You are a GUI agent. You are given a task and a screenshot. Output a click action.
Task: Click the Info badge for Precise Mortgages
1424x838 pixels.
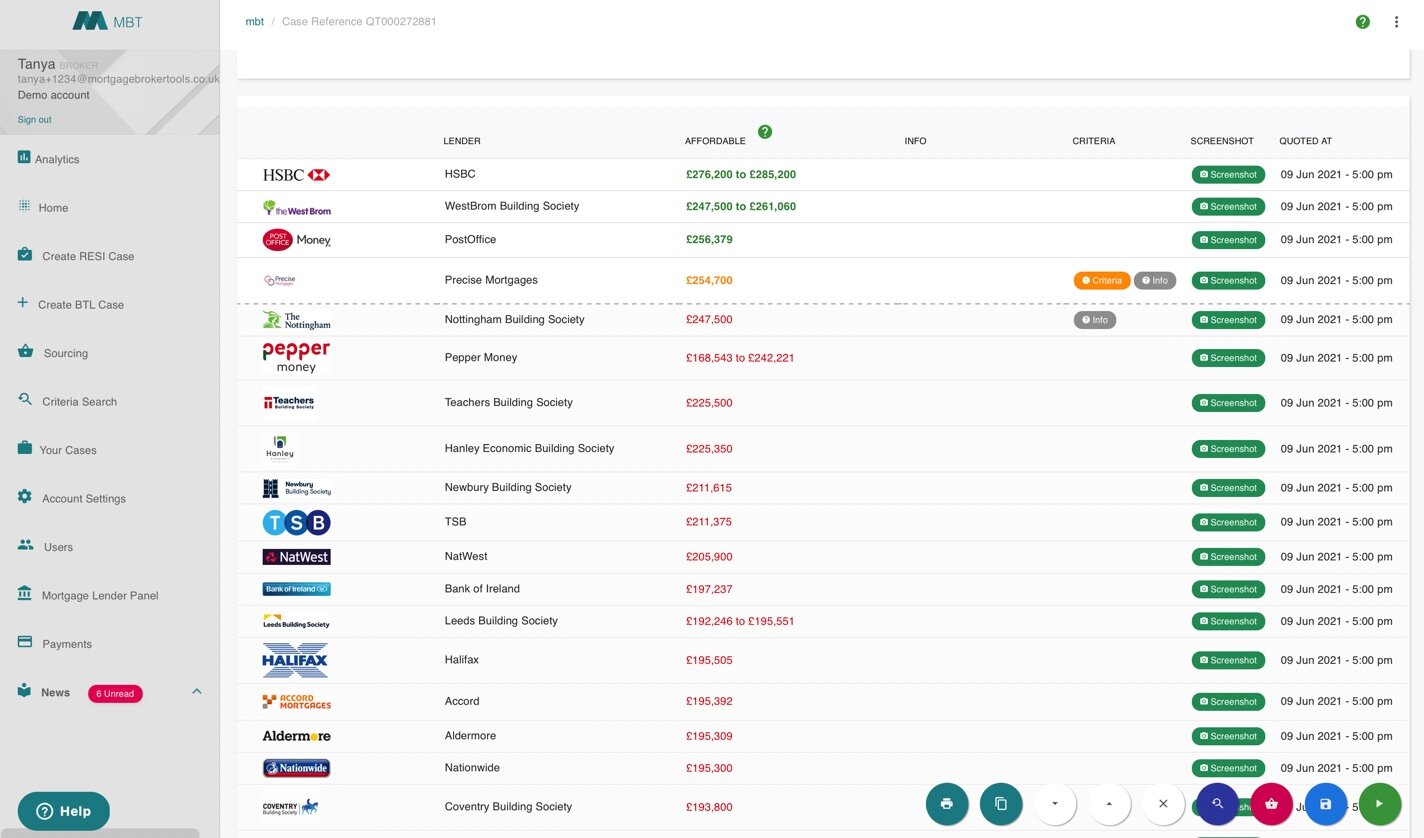(1155, 281)
